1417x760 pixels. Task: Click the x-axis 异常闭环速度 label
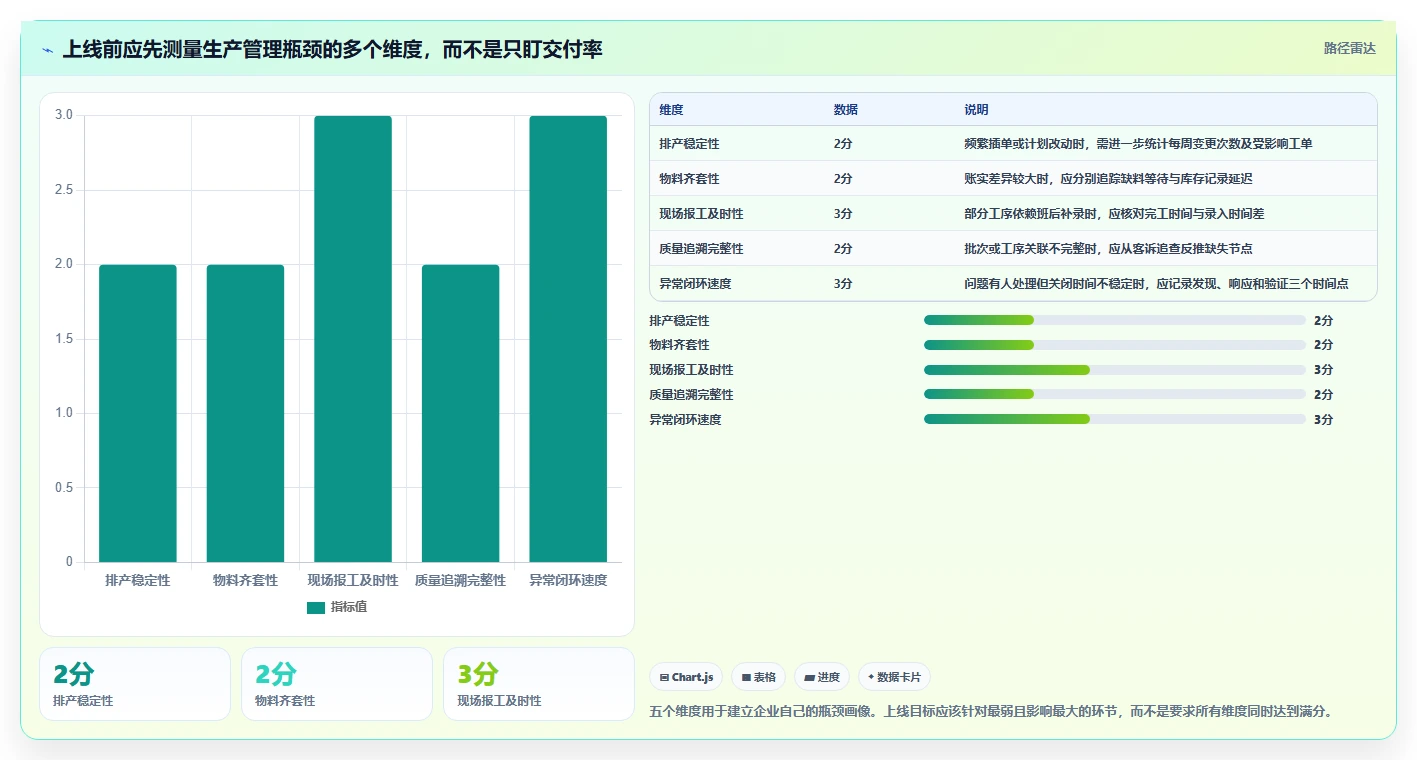click(568, 580)
